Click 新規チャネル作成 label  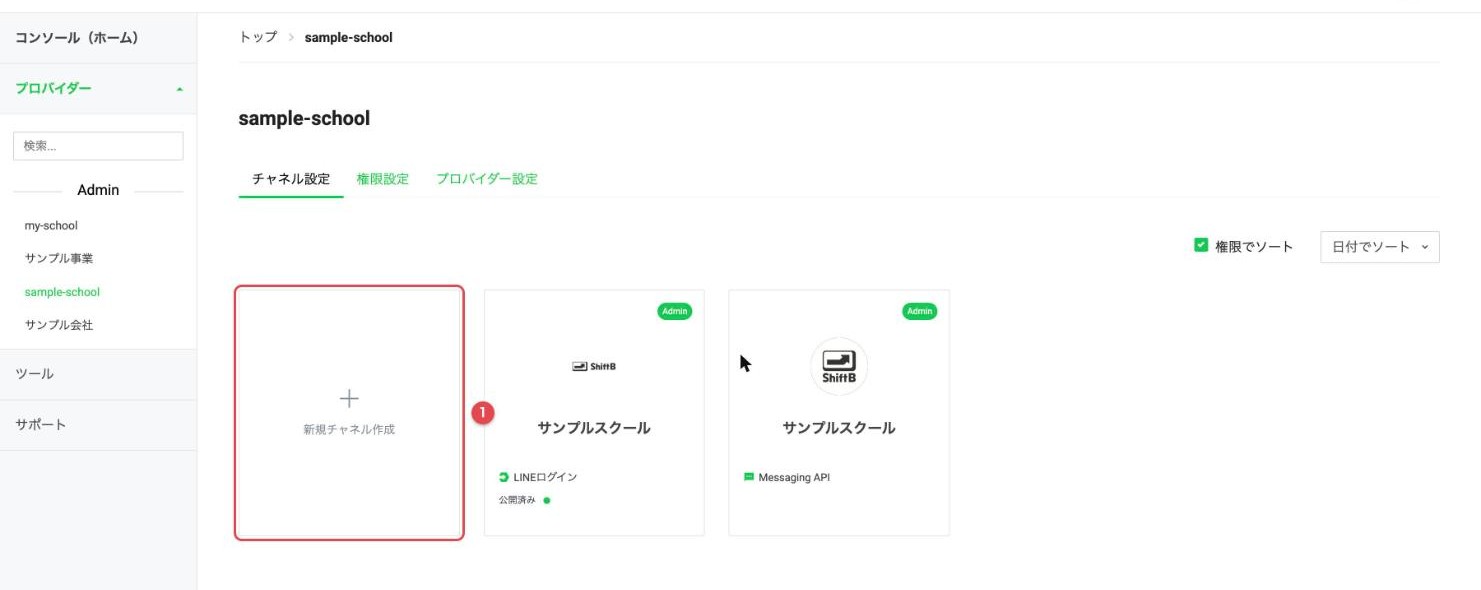click(349, 429)
